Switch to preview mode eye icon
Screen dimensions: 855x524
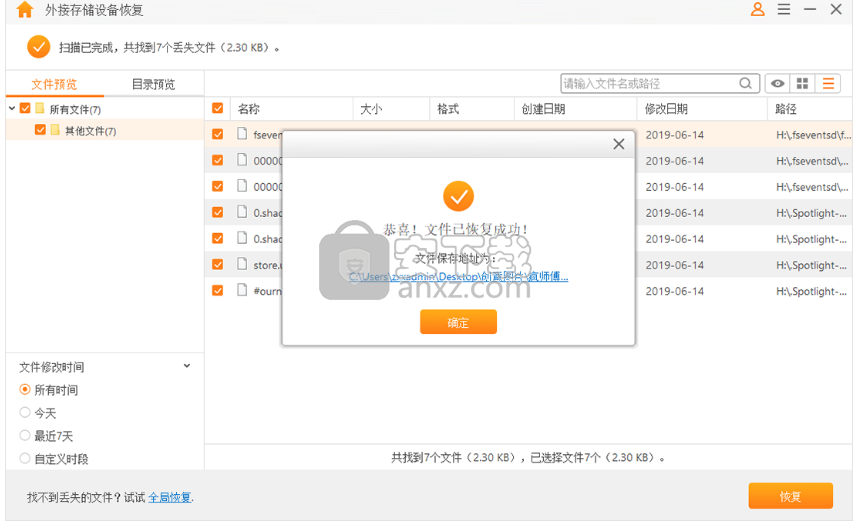click(x=778, y=83)
